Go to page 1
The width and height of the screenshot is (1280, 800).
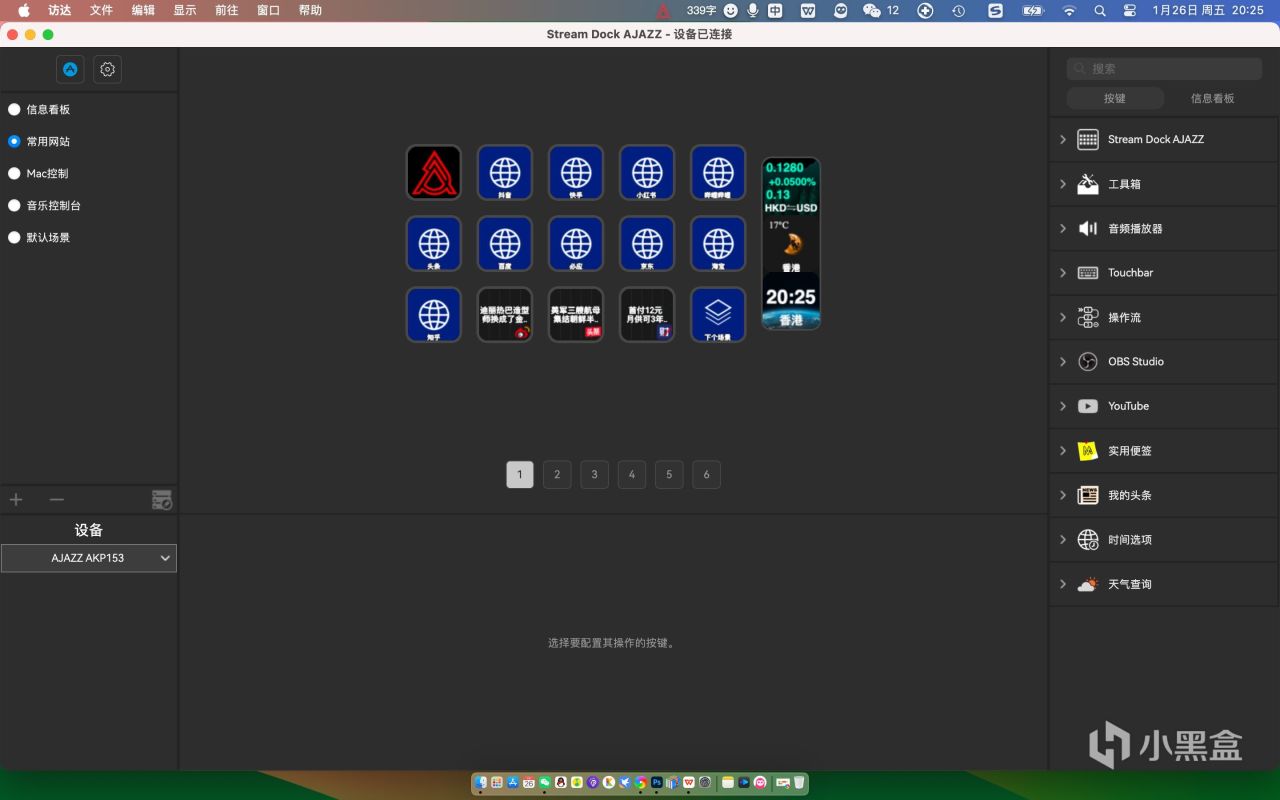[520, 474]
